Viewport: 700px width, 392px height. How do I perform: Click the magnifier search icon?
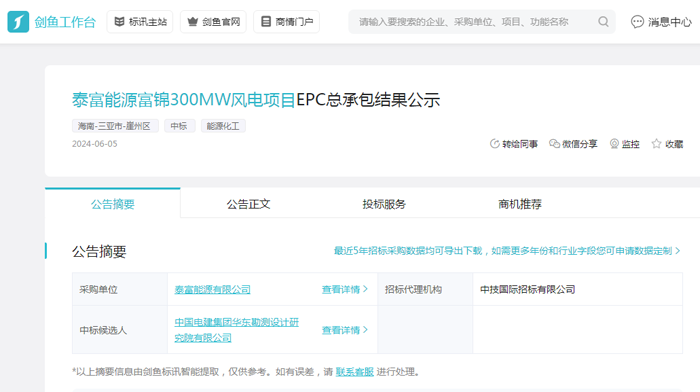pos(603,21)
